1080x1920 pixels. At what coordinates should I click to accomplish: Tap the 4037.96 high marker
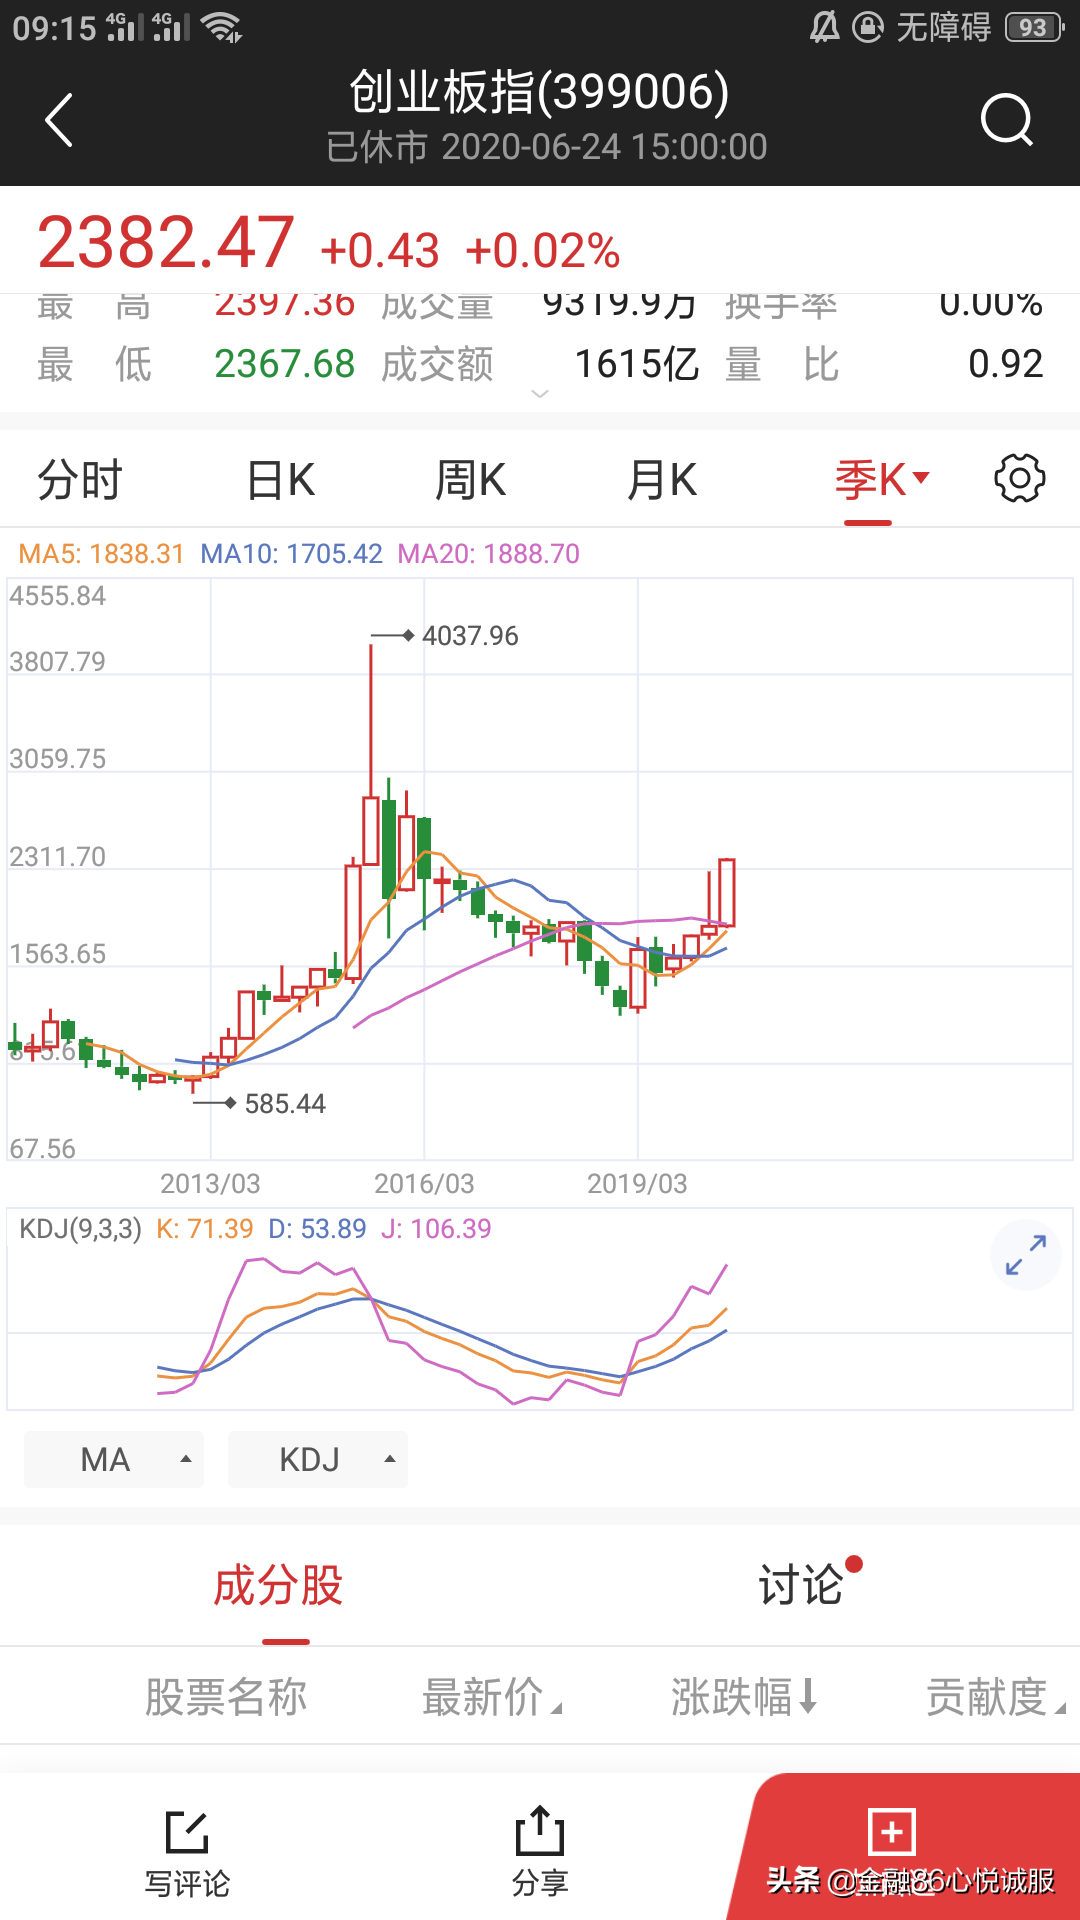pos(470,636)
